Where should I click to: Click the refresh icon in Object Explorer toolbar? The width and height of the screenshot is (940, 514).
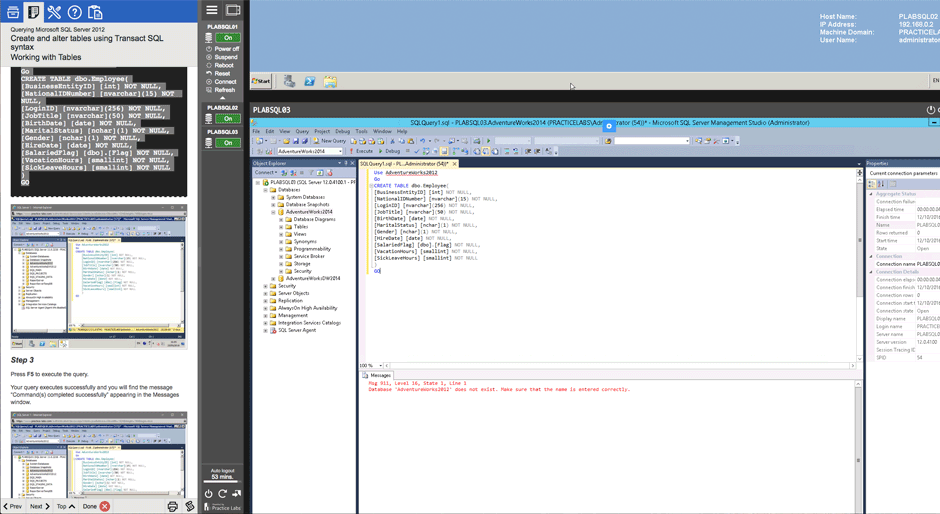(320, 173)
